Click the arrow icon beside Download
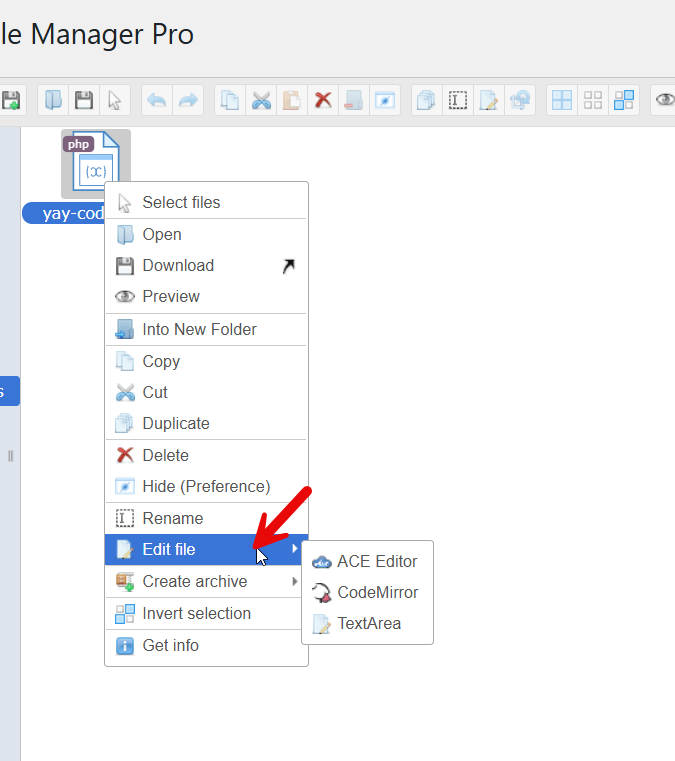The width and height of the screenshot is (675, 761). pos(289,266)
